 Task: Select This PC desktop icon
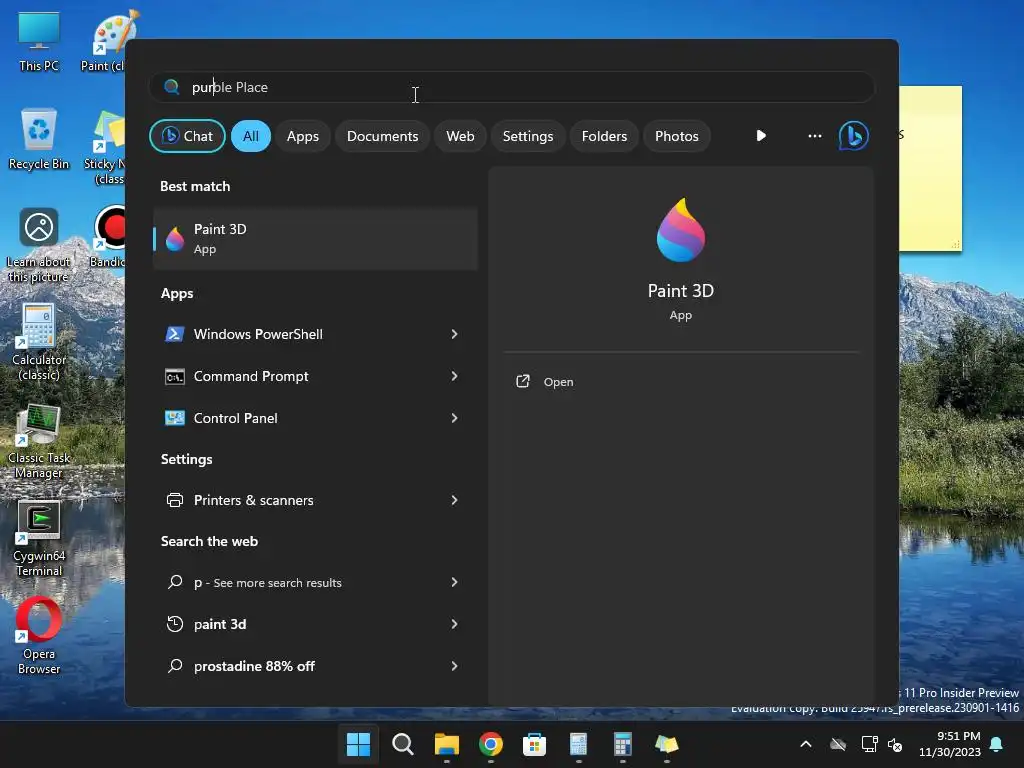point(39,41)
